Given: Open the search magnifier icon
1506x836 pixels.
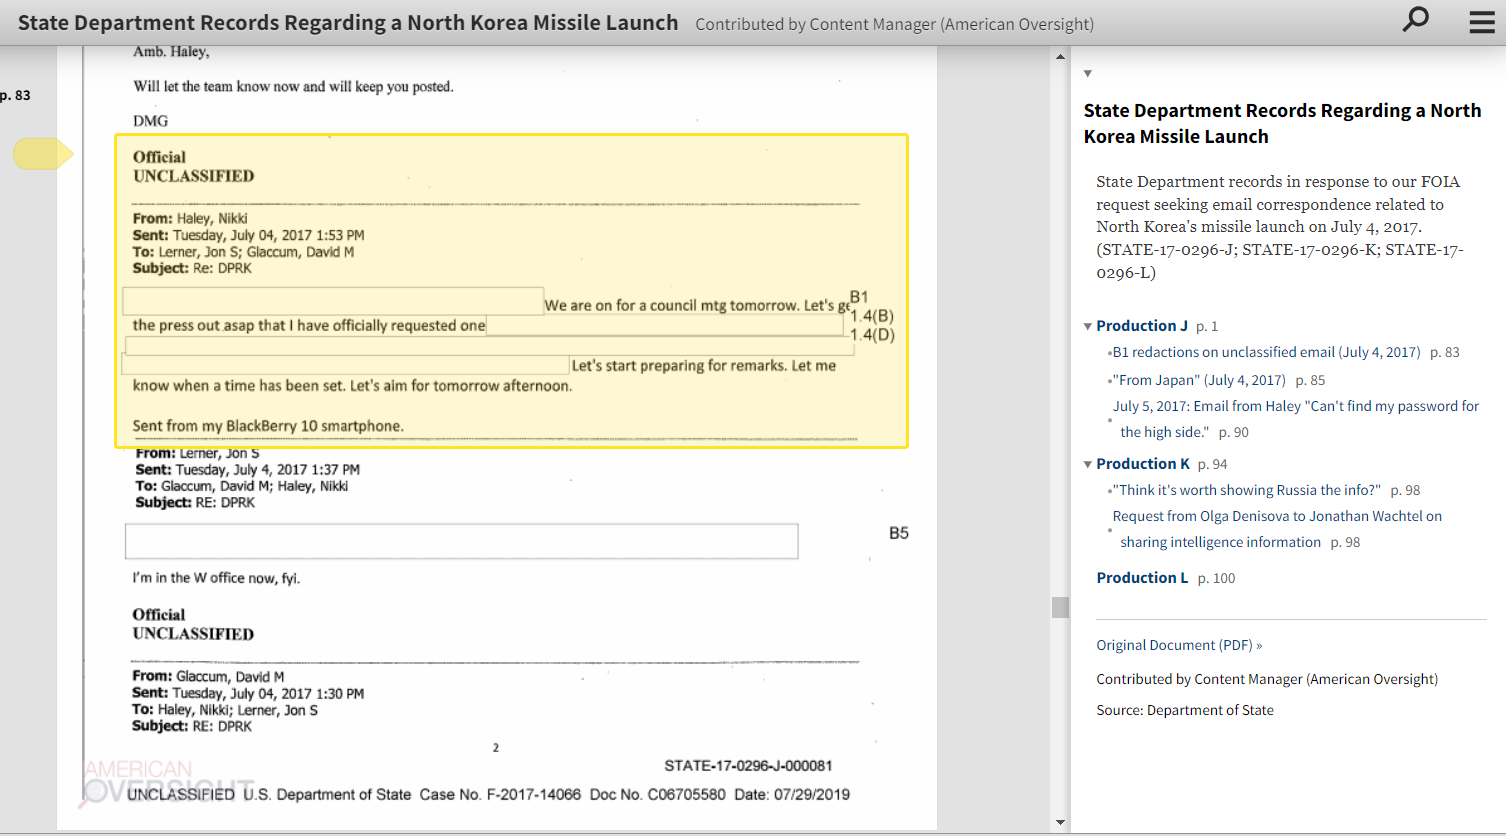Looking at the screenshot, I should (x=1415, y=19).
